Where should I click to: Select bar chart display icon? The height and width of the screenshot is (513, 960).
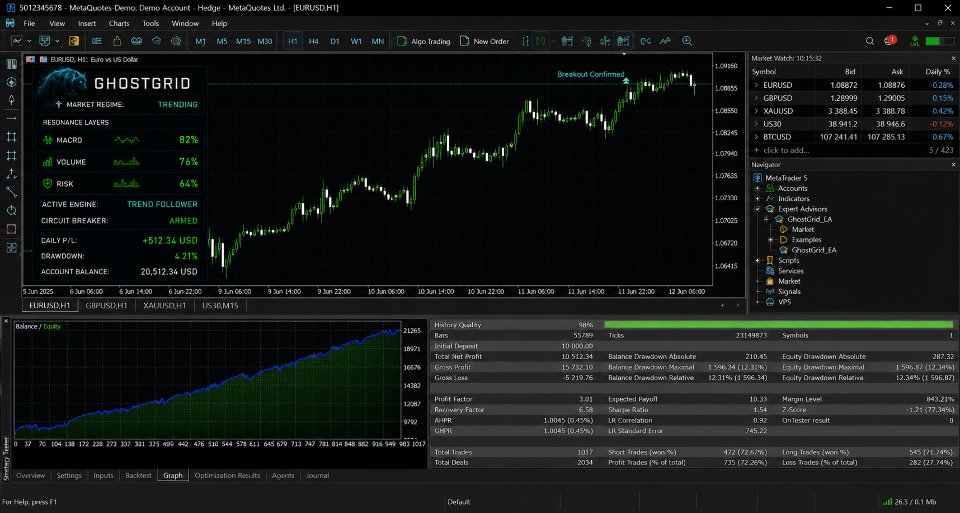(525, 41)
